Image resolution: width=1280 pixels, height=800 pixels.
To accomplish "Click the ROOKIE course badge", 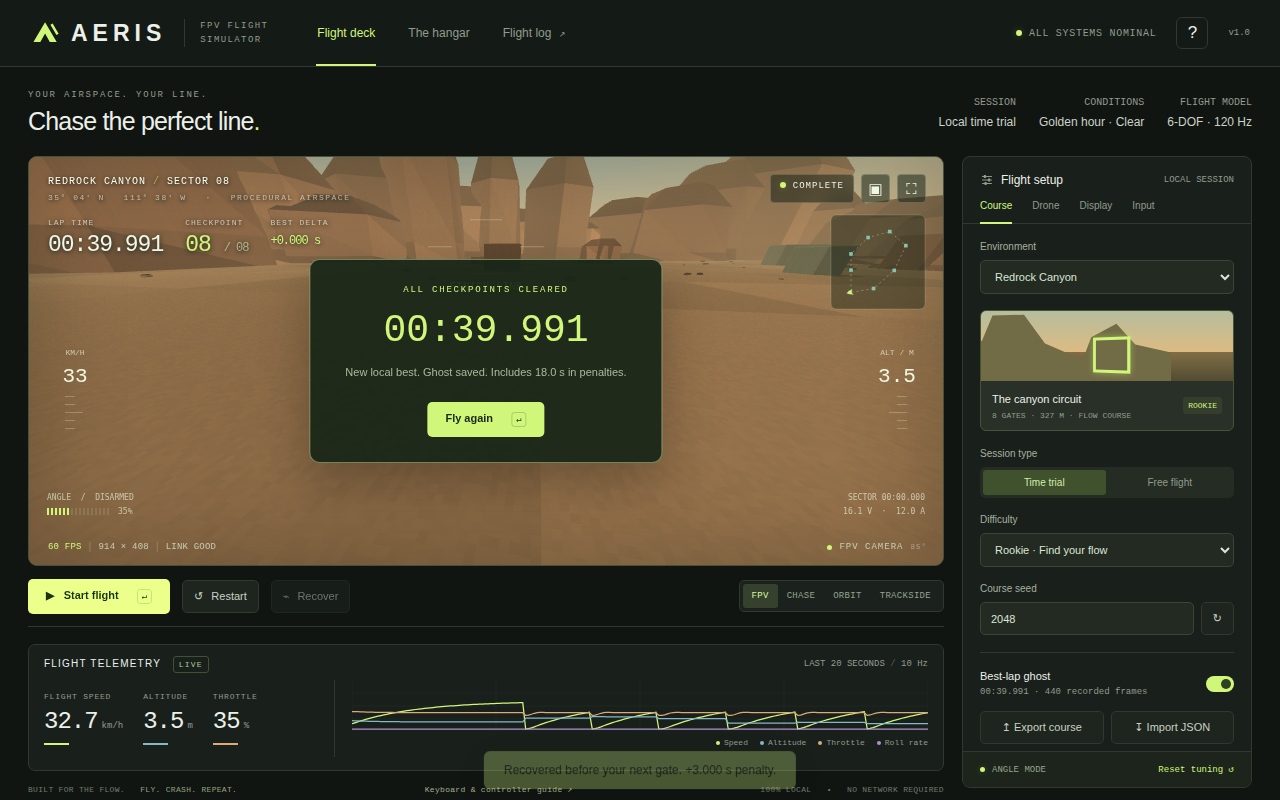I will tap(1202, 406).
